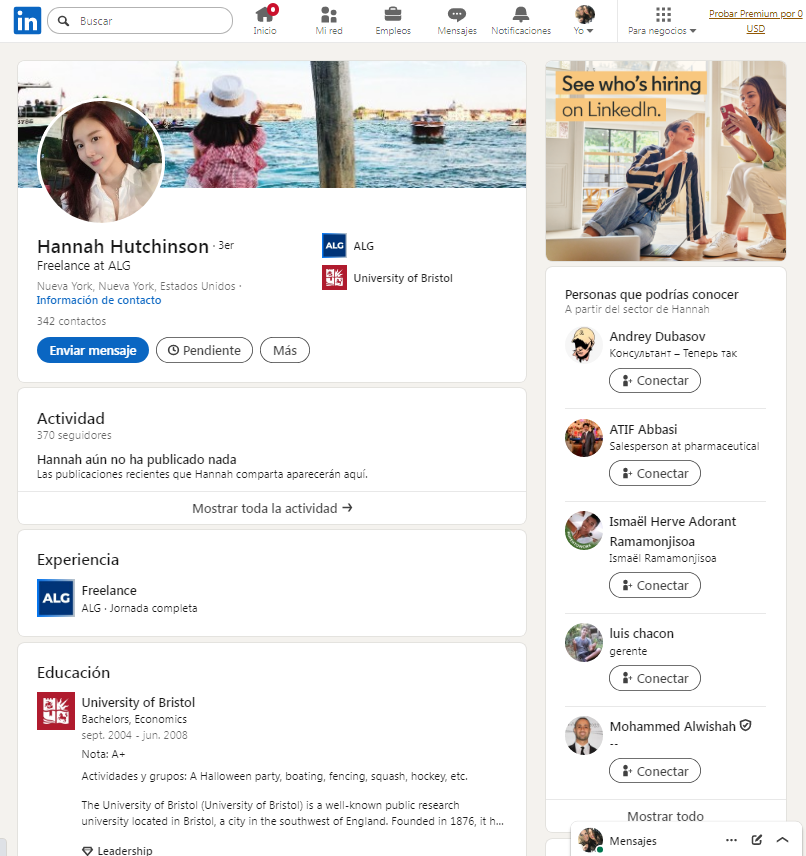Connect with Mohammed Alwishah

tap(655, 771)
